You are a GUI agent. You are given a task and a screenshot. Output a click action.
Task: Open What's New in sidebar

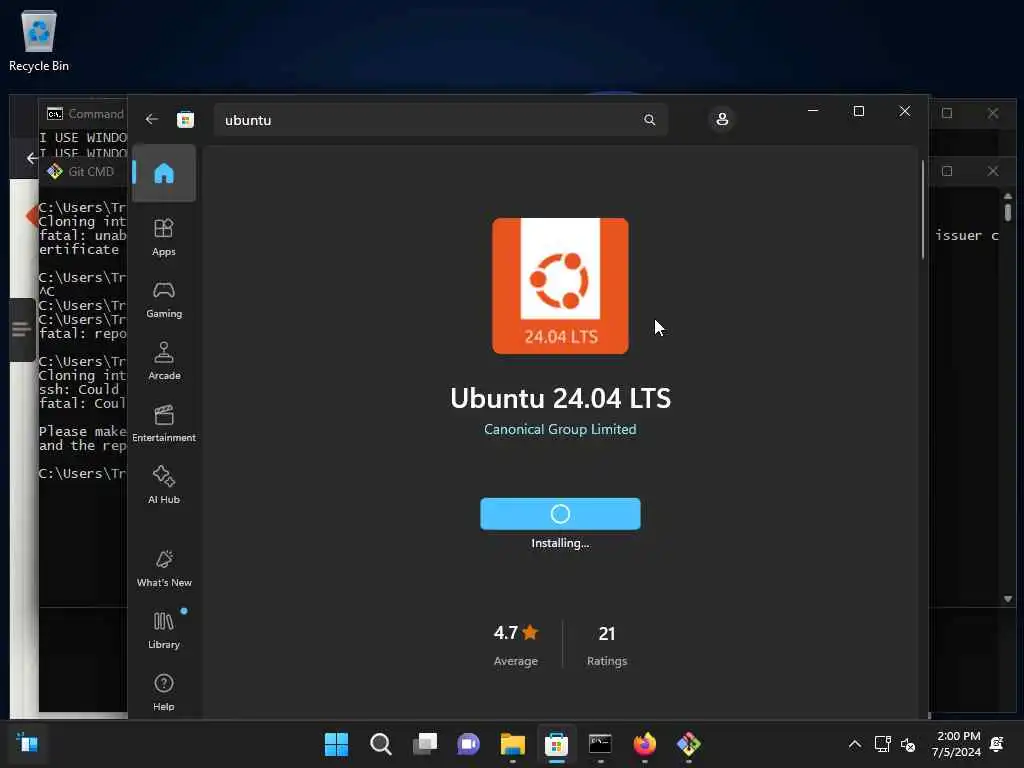(x=164, y=568)
